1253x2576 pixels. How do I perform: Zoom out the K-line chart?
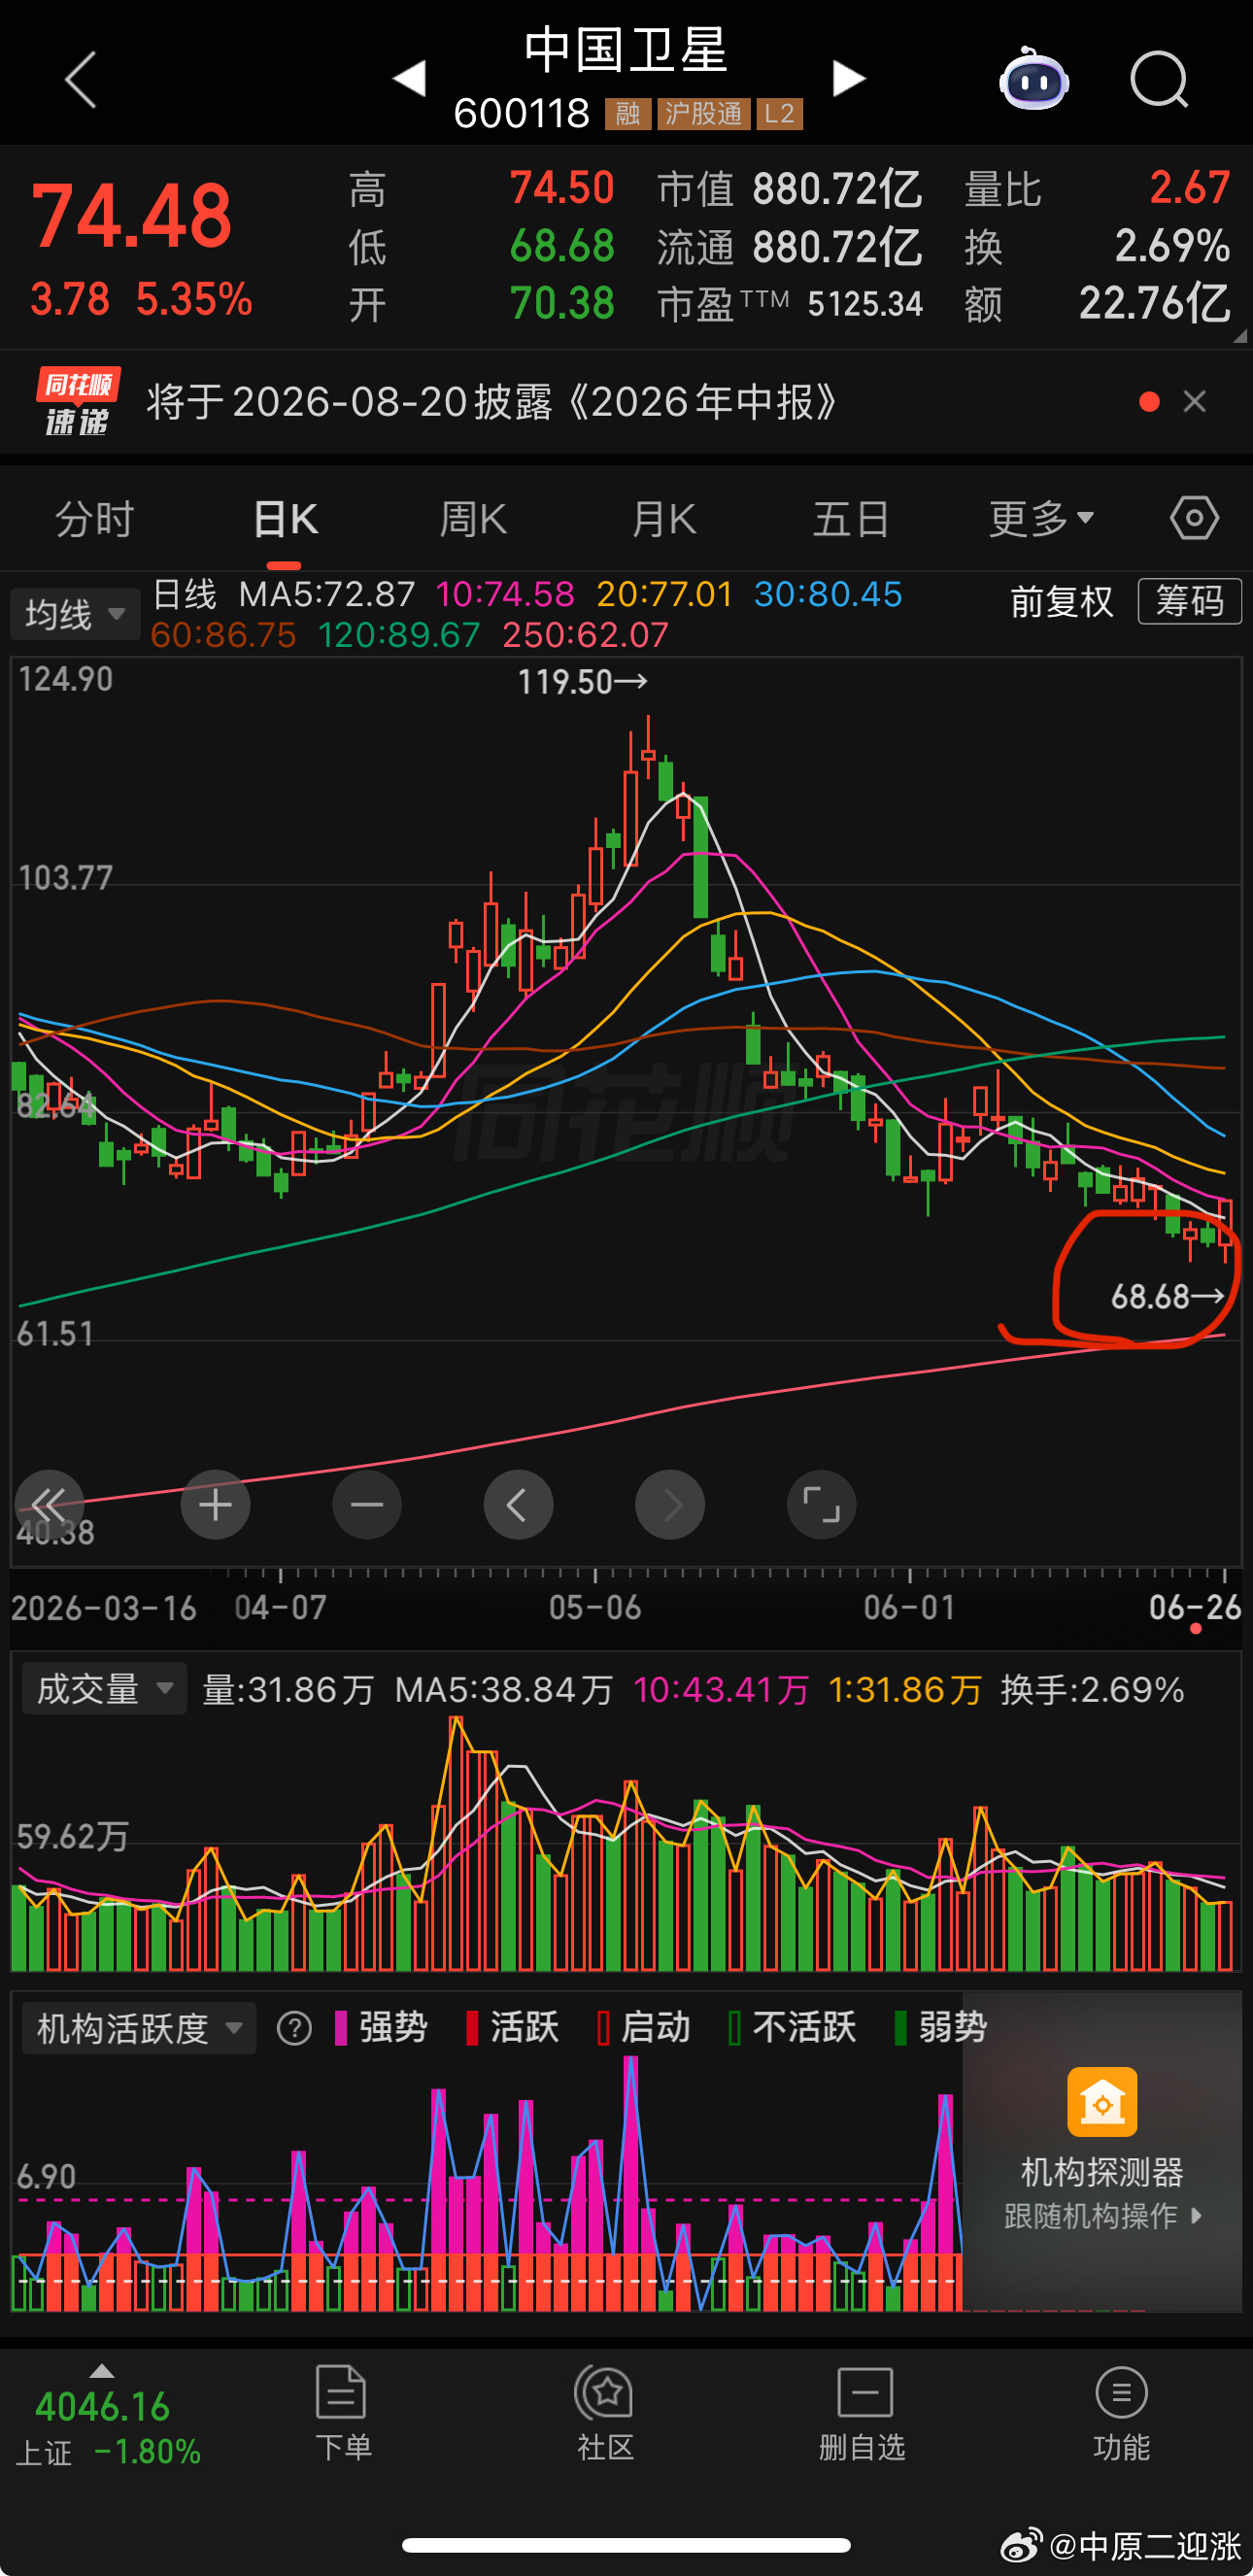tap(367, 1504)
